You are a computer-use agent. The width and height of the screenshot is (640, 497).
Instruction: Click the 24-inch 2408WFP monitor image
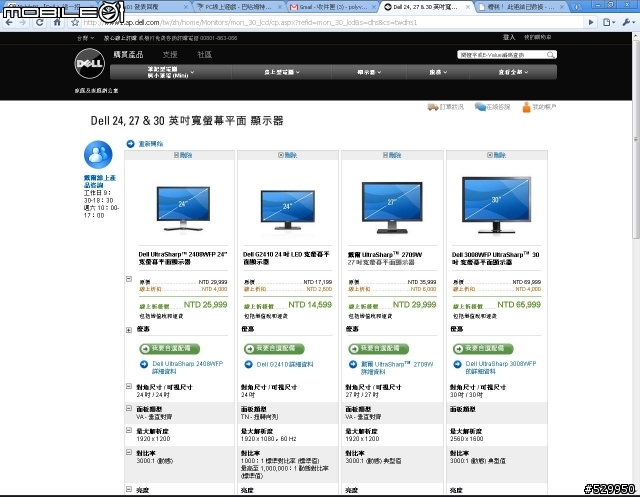[x=183, y=209]
